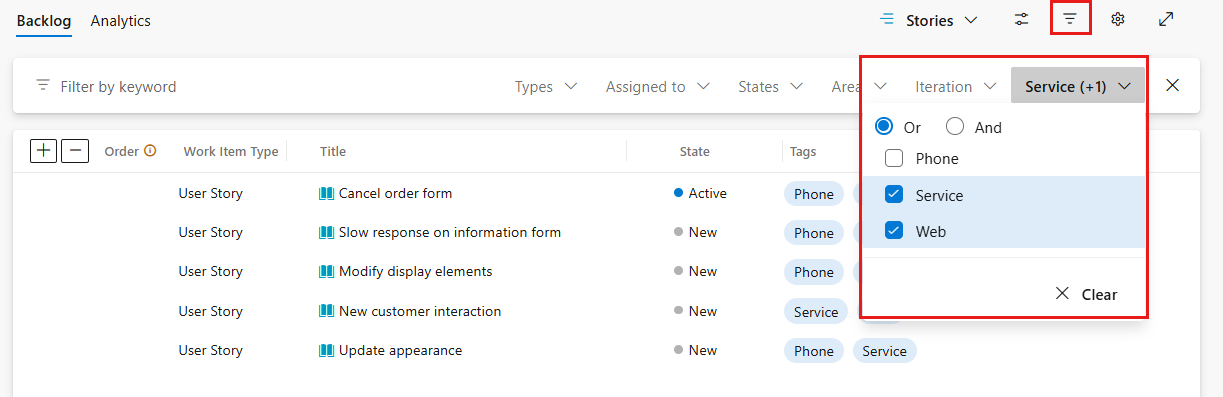Open Slow response on information form story
Screen dimensions: 1223x397
(x=450, y=232)
